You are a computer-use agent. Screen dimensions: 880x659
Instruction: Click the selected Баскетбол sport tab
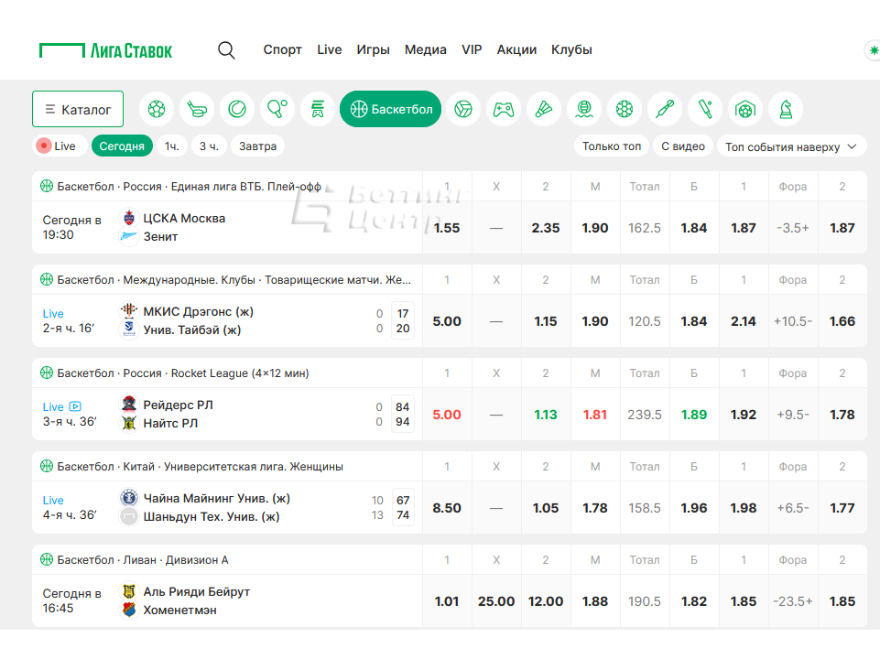(x=391, y=109)
